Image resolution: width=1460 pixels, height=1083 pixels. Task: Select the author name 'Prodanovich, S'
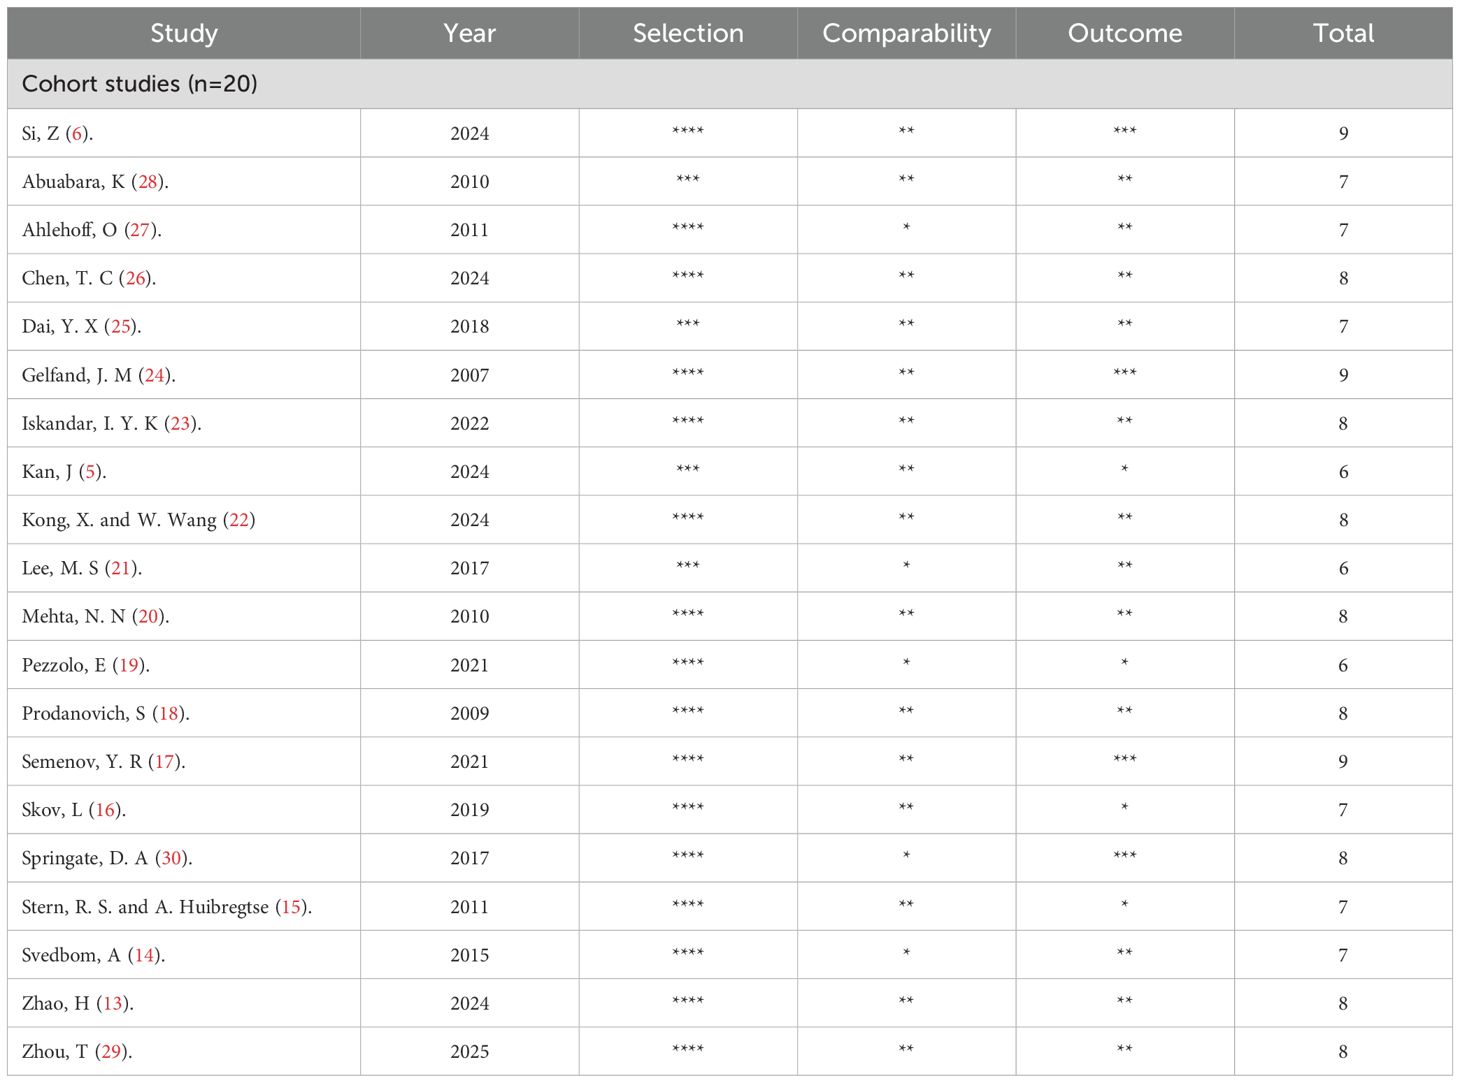point(83,713)
